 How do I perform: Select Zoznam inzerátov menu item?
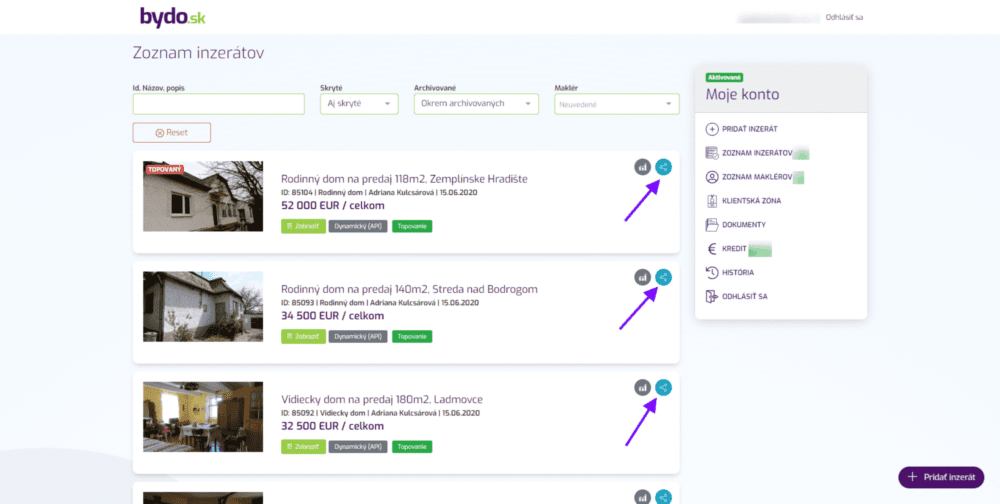point(757,153)
